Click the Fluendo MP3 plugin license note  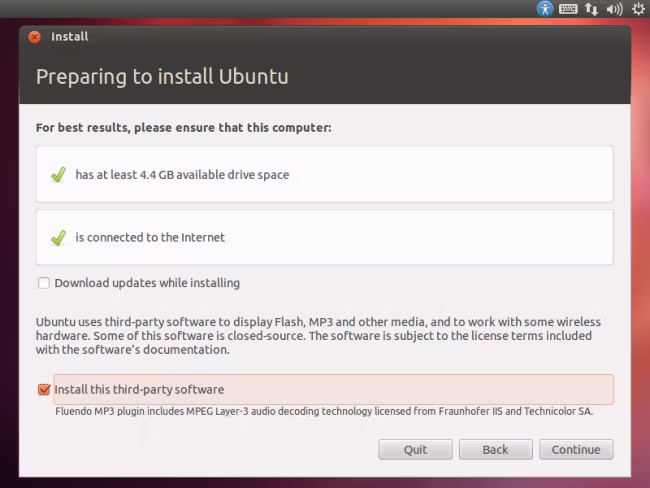click(324, 411)
